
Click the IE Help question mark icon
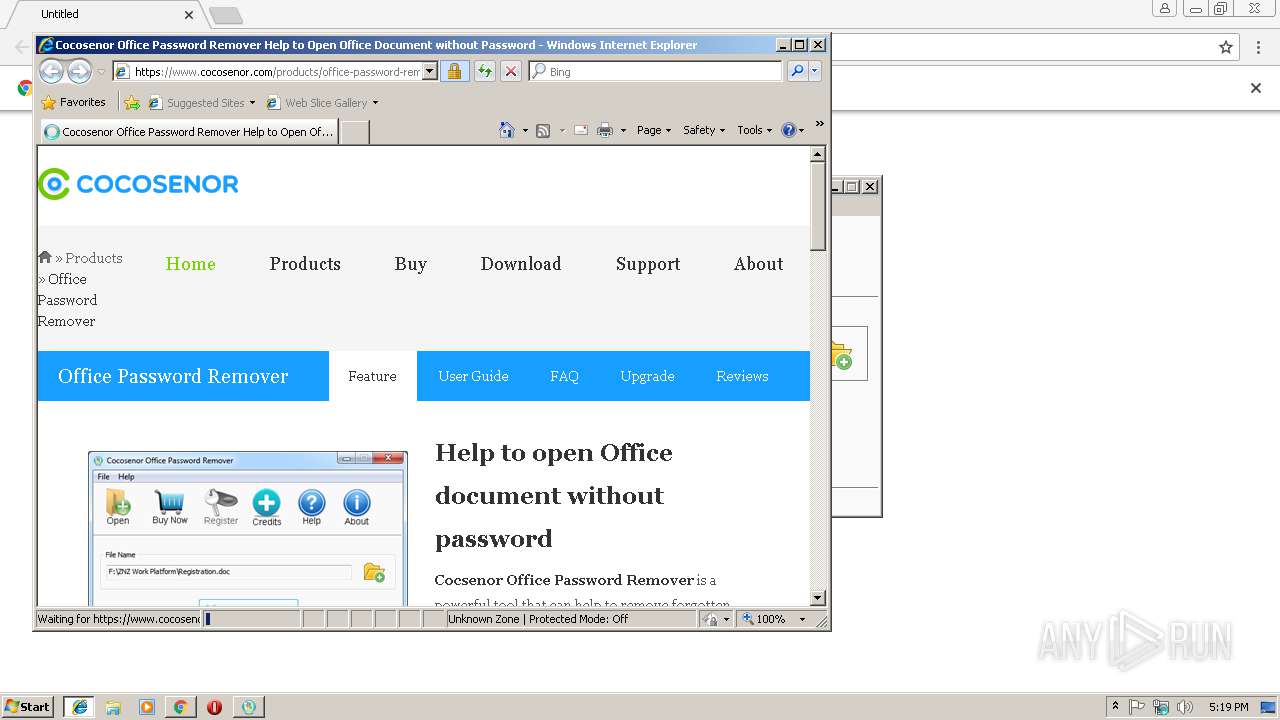click(788, 130)
